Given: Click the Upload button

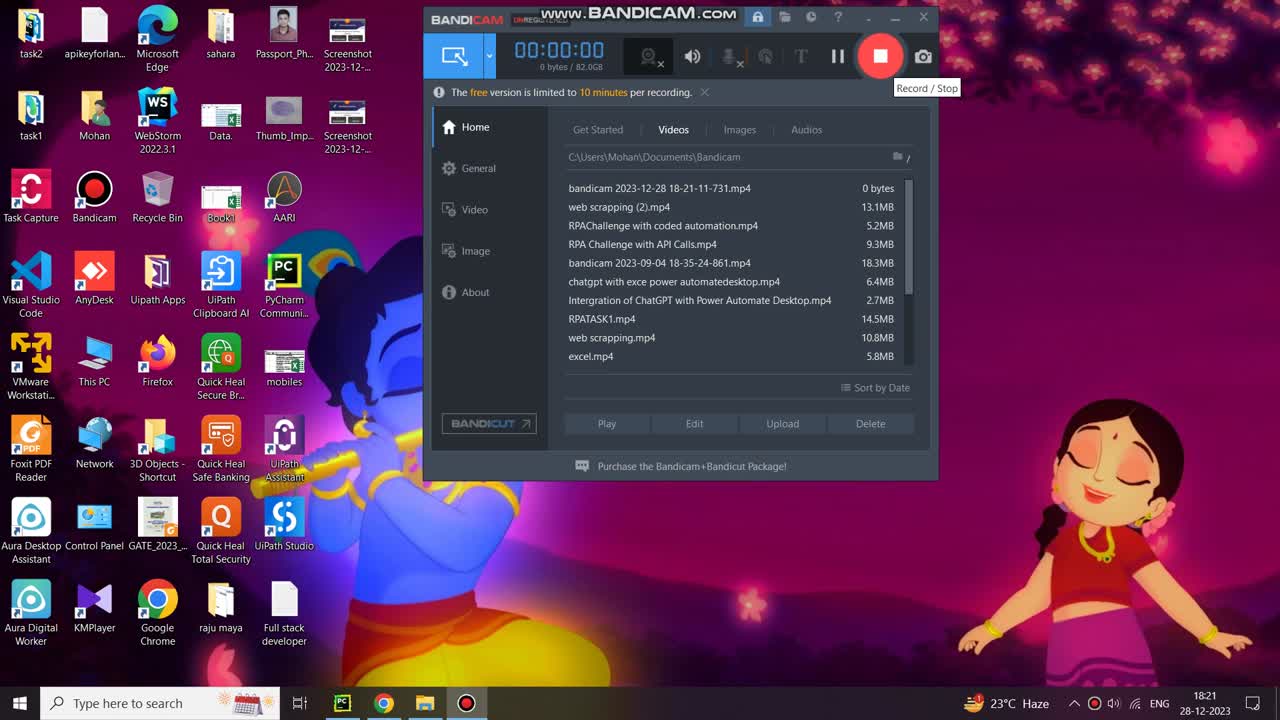Looking at the screenshot, I should (782, 424).
